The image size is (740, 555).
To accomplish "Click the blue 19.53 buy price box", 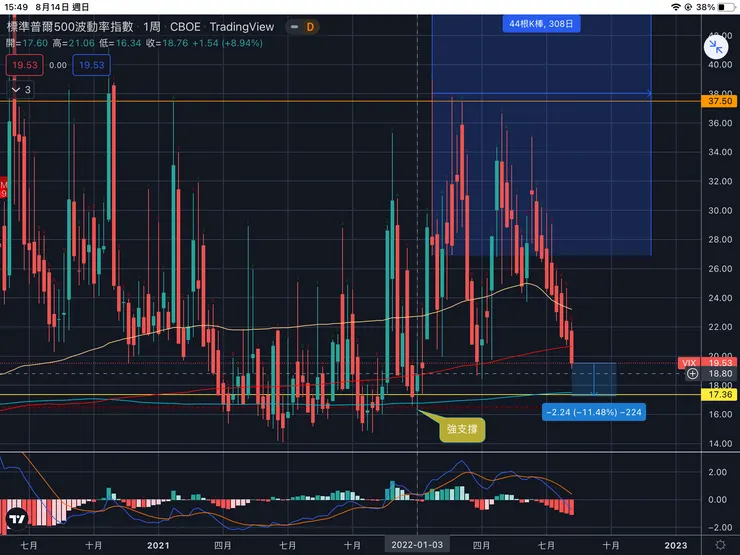I will [92, 65].
